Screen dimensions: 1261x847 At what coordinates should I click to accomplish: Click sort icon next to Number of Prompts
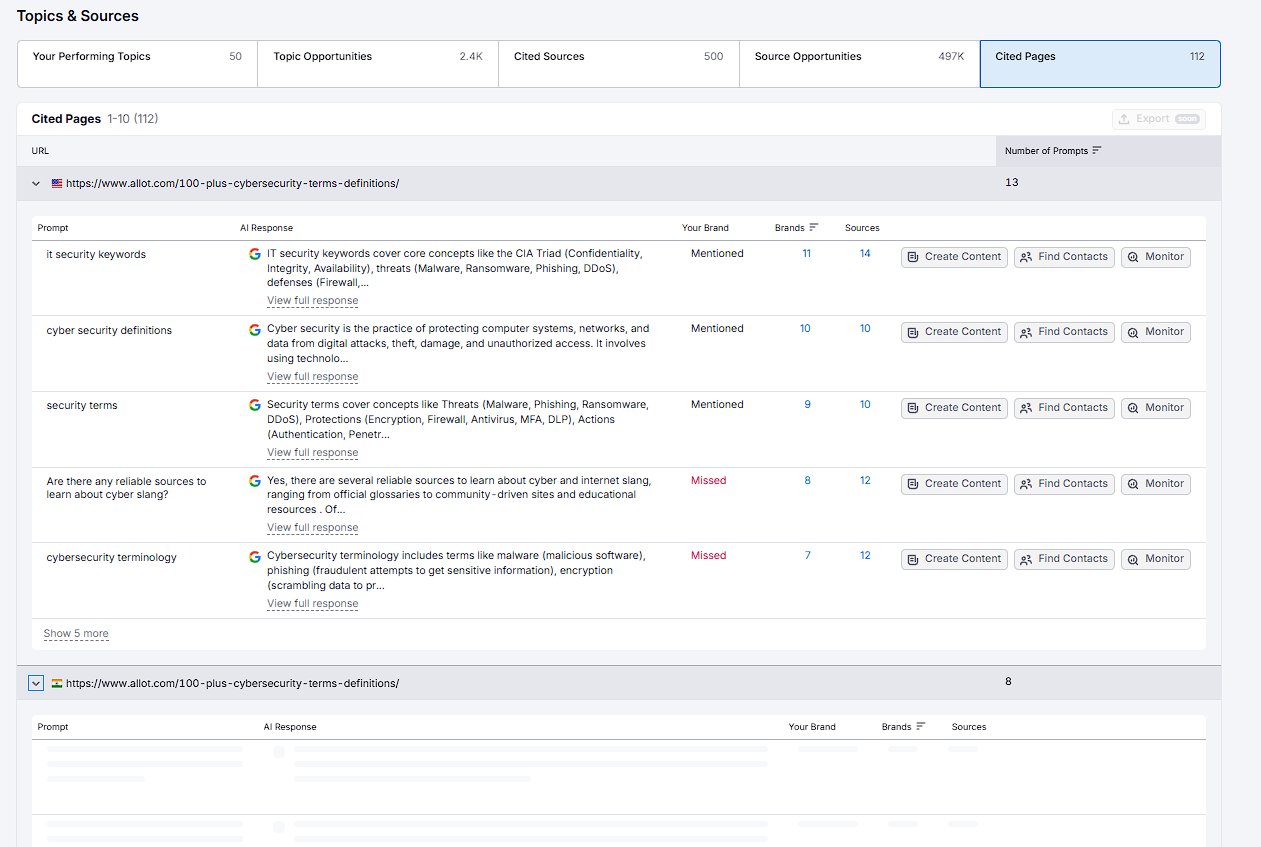click(1097, 150)
